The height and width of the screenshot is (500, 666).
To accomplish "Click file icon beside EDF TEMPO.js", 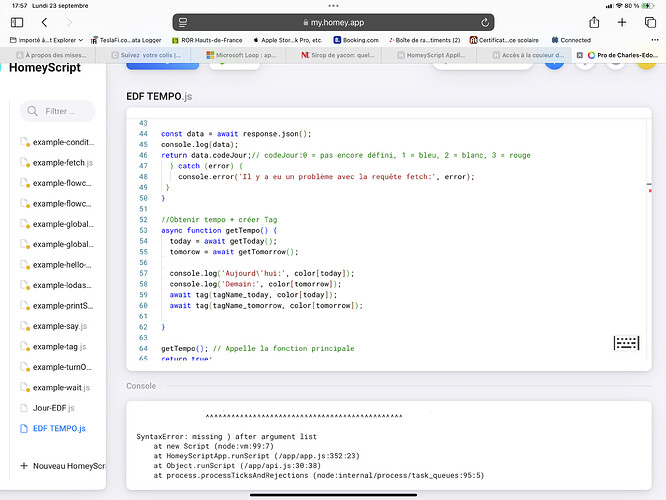I will [24, 428].
